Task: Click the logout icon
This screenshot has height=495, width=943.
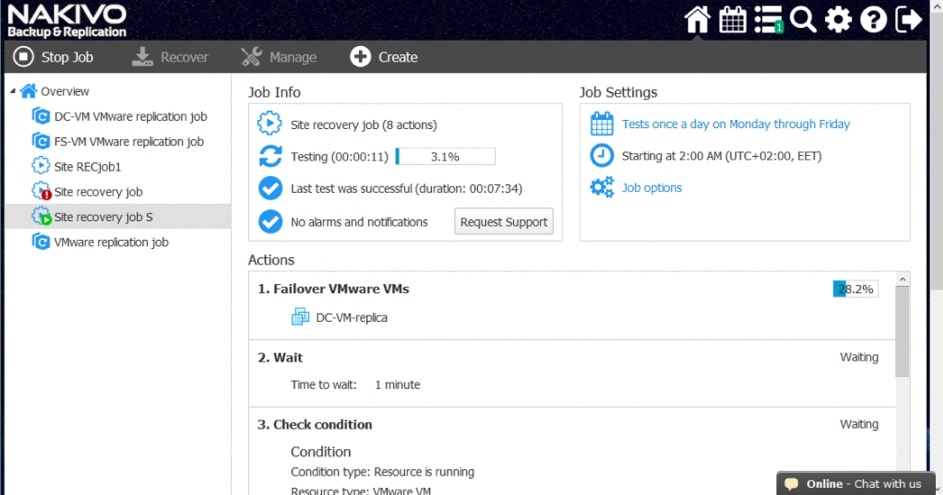Action: (x=908, y=19)
